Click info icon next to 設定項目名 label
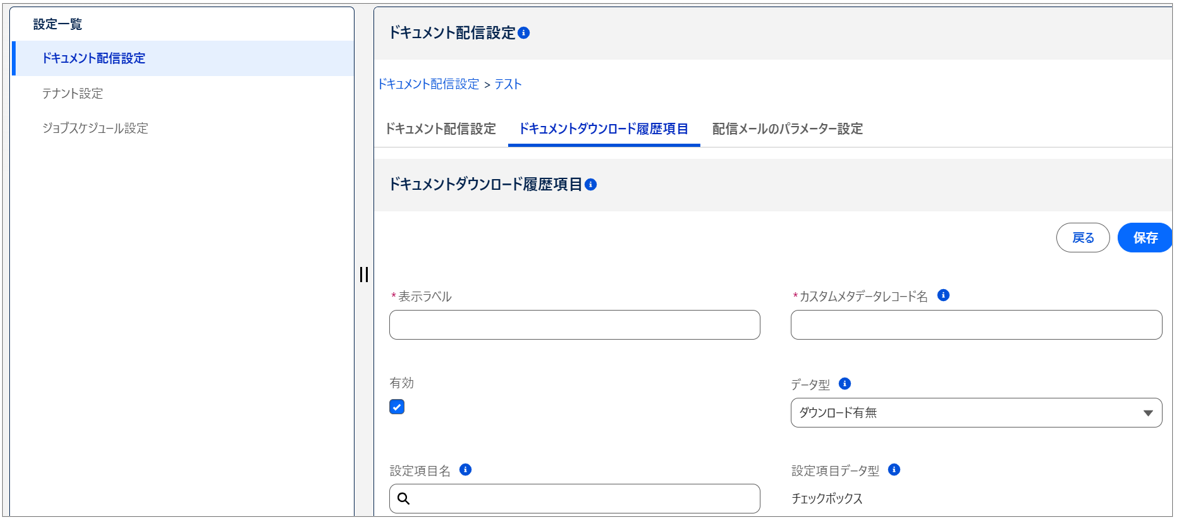Screen dimensions: 1179x525 [465, 470]
